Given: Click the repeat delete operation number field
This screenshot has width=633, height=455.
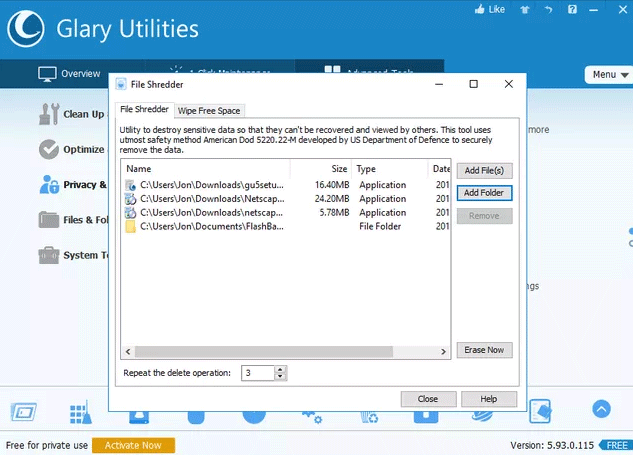Looking at the screenshot, I should click(x=258, y=373).
